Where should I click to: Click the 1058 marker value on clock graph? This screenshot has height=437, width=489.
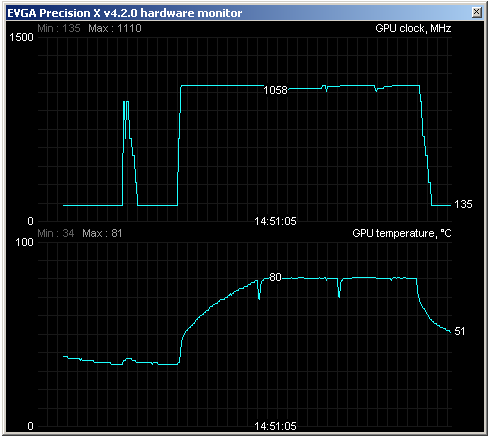[x=275, y=90]
